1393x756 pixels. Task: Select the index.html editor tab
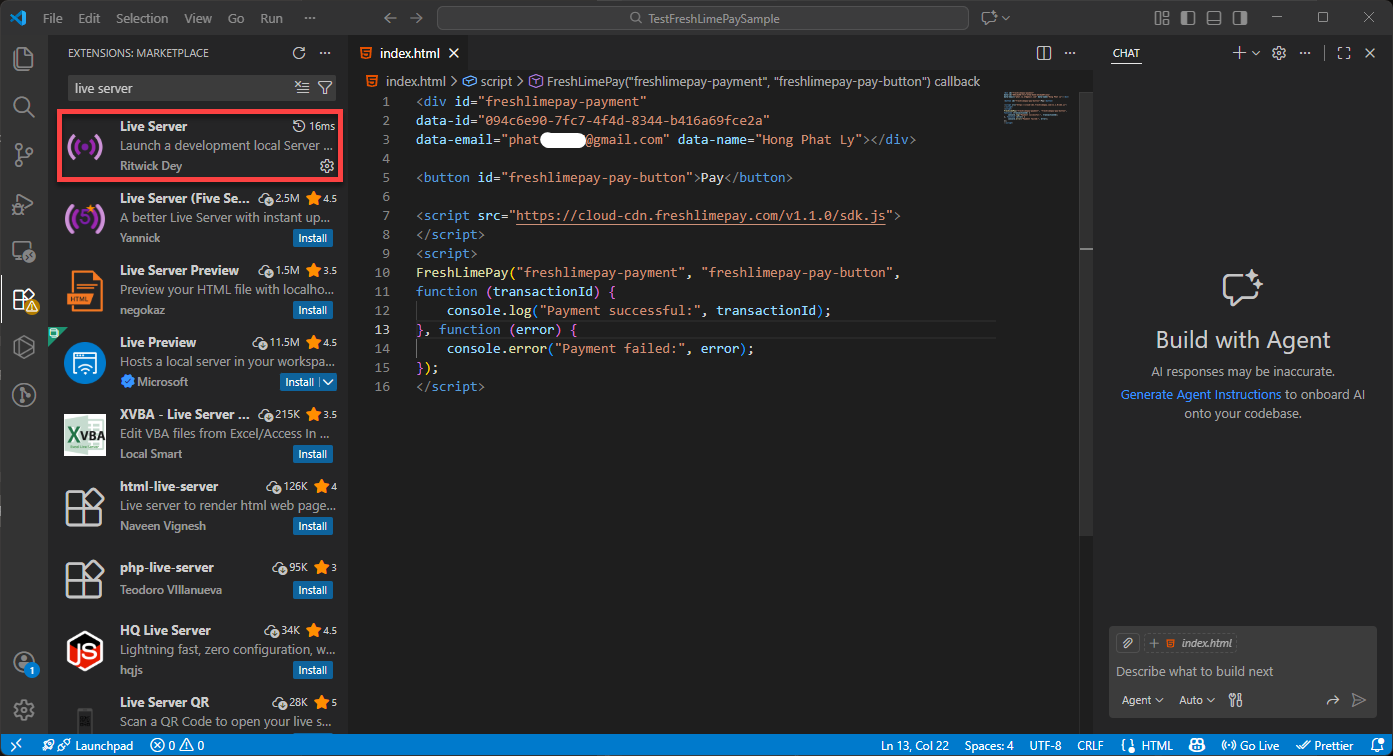click(x=411, y=53)
